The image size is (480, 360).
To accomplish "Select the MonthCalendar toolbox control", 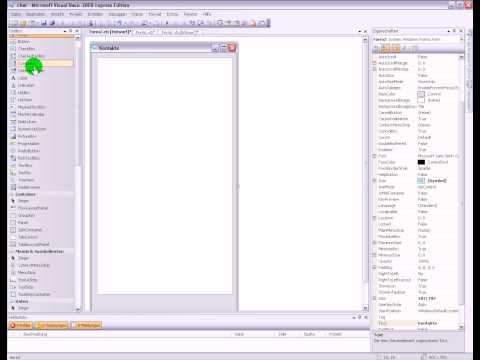I will point(41,114).
